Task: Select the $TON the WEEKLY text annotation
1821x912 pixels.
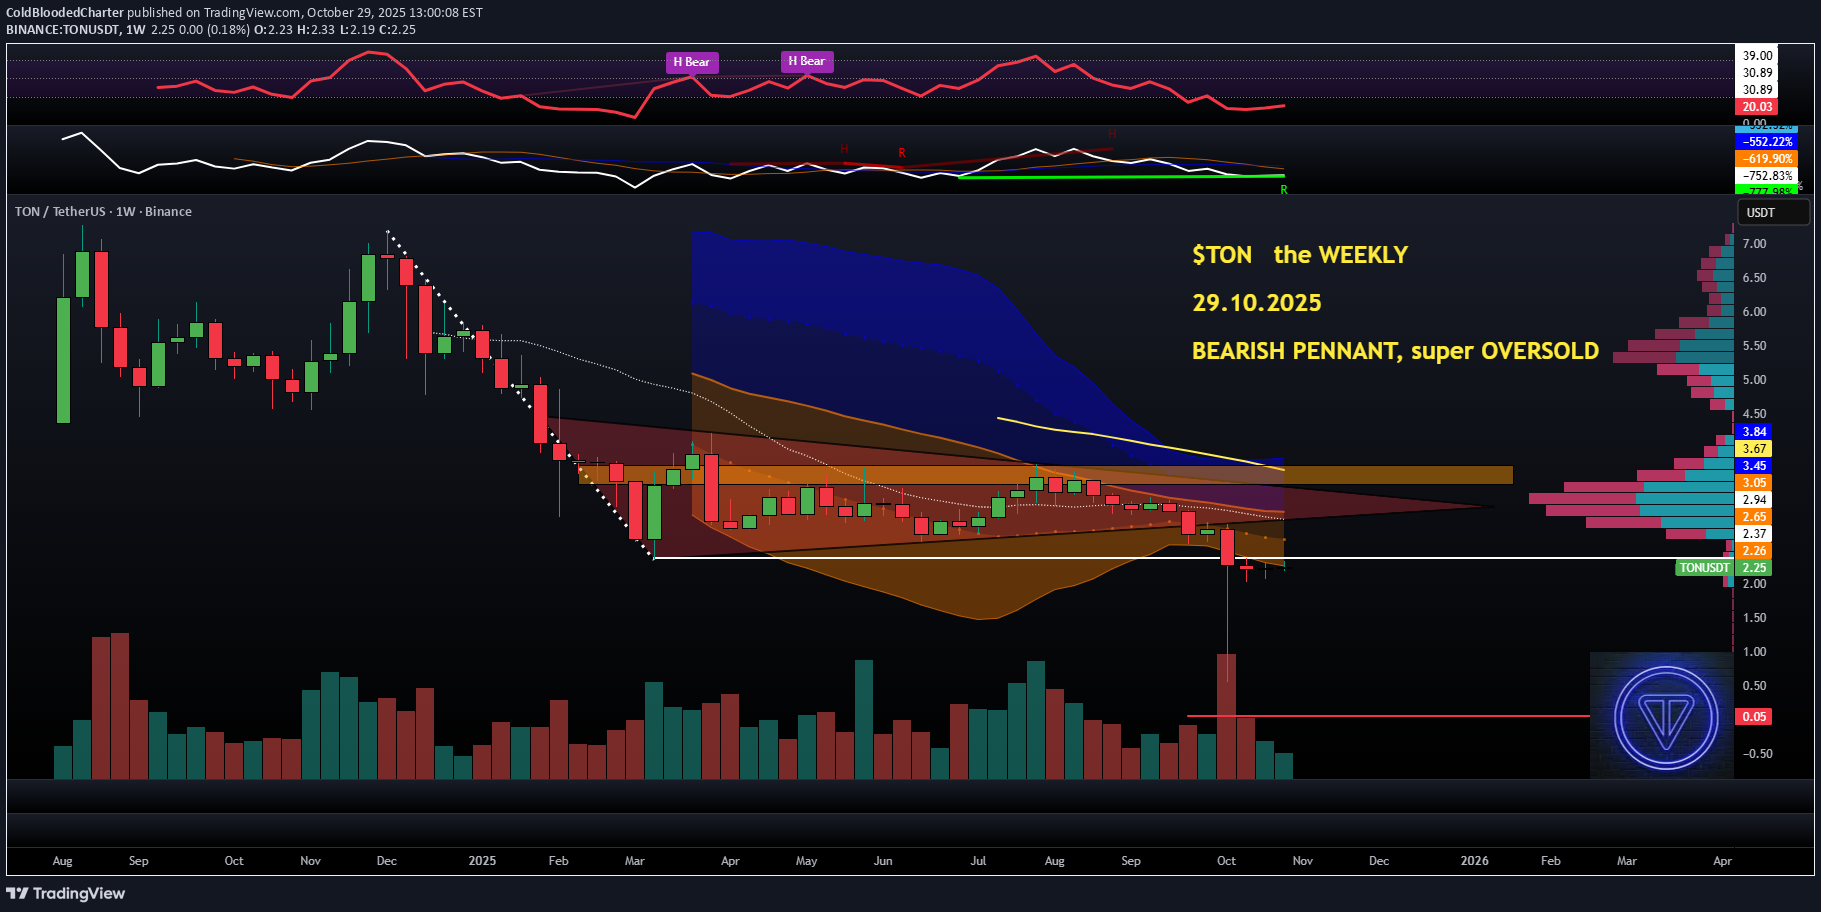Action: [1299, 255]
